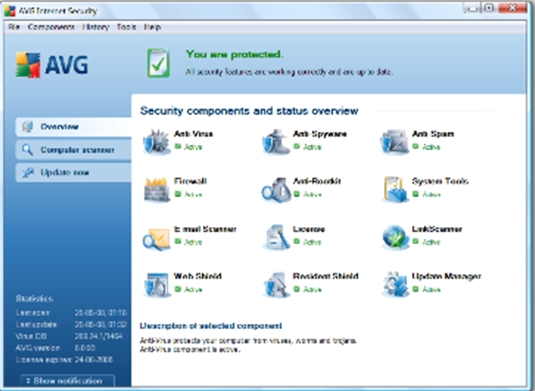
Task: Select the Anti-Spam label
Action: point(433,134)
